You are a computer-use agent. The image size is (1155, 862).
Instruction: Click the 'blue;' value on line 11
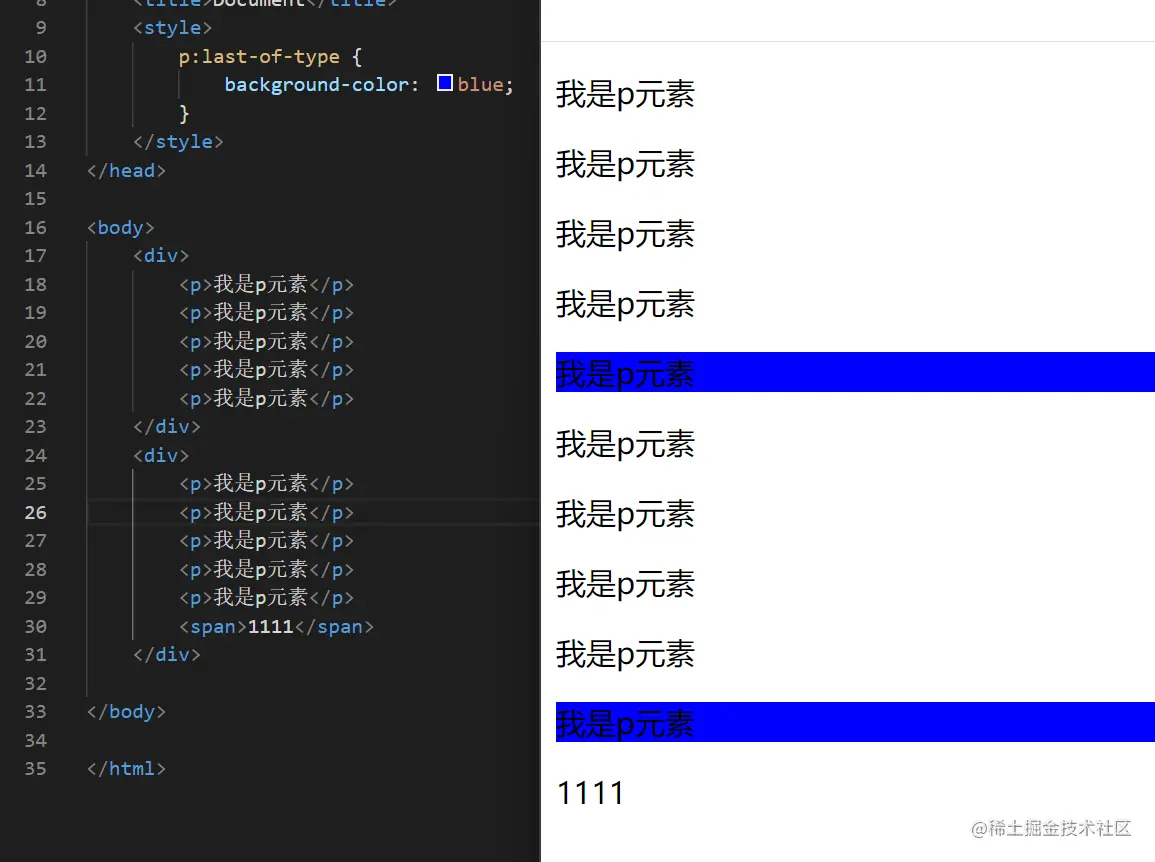click(x=485, y=85)
